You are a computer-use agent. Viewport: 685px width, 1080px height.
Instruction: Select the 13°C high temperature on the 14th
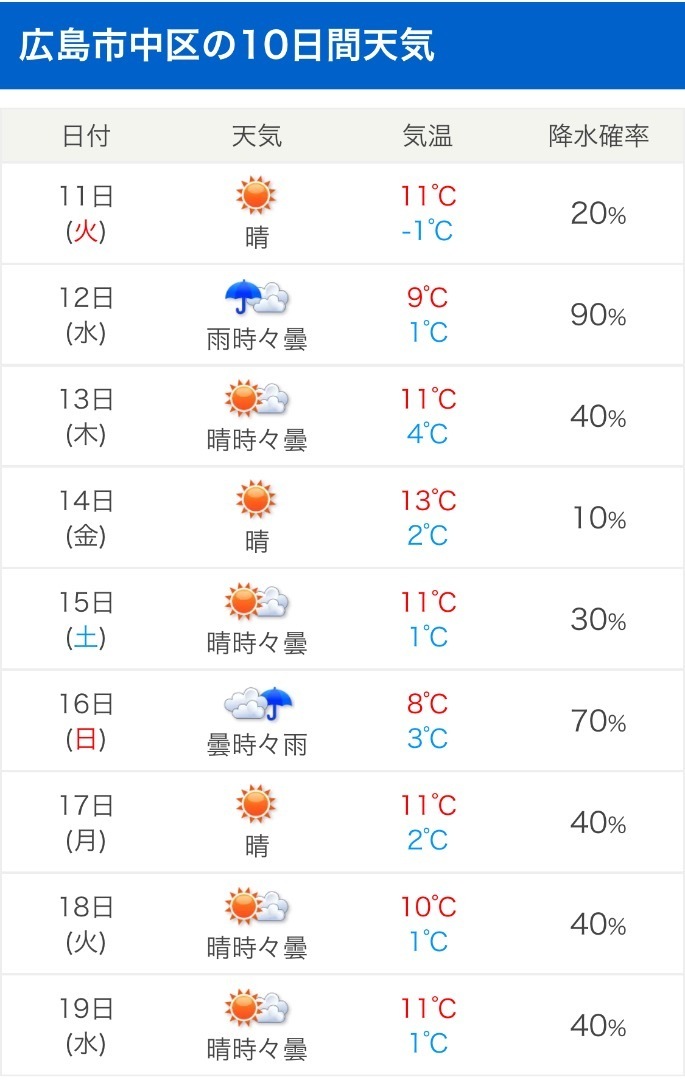[428, 501]
